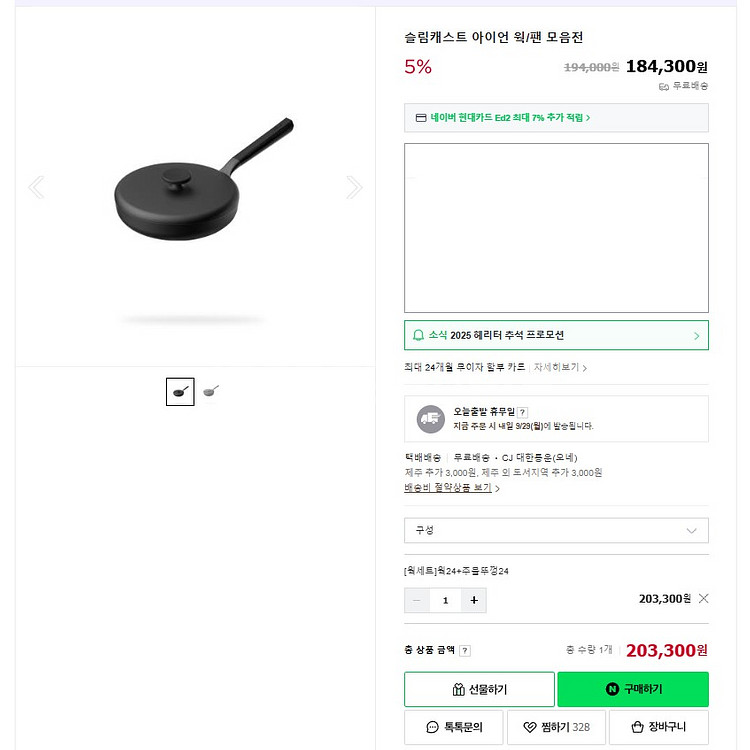Select the first black pan thumbnail
Image resolution: width=750 pixels, height=750 pixels.
180,392
